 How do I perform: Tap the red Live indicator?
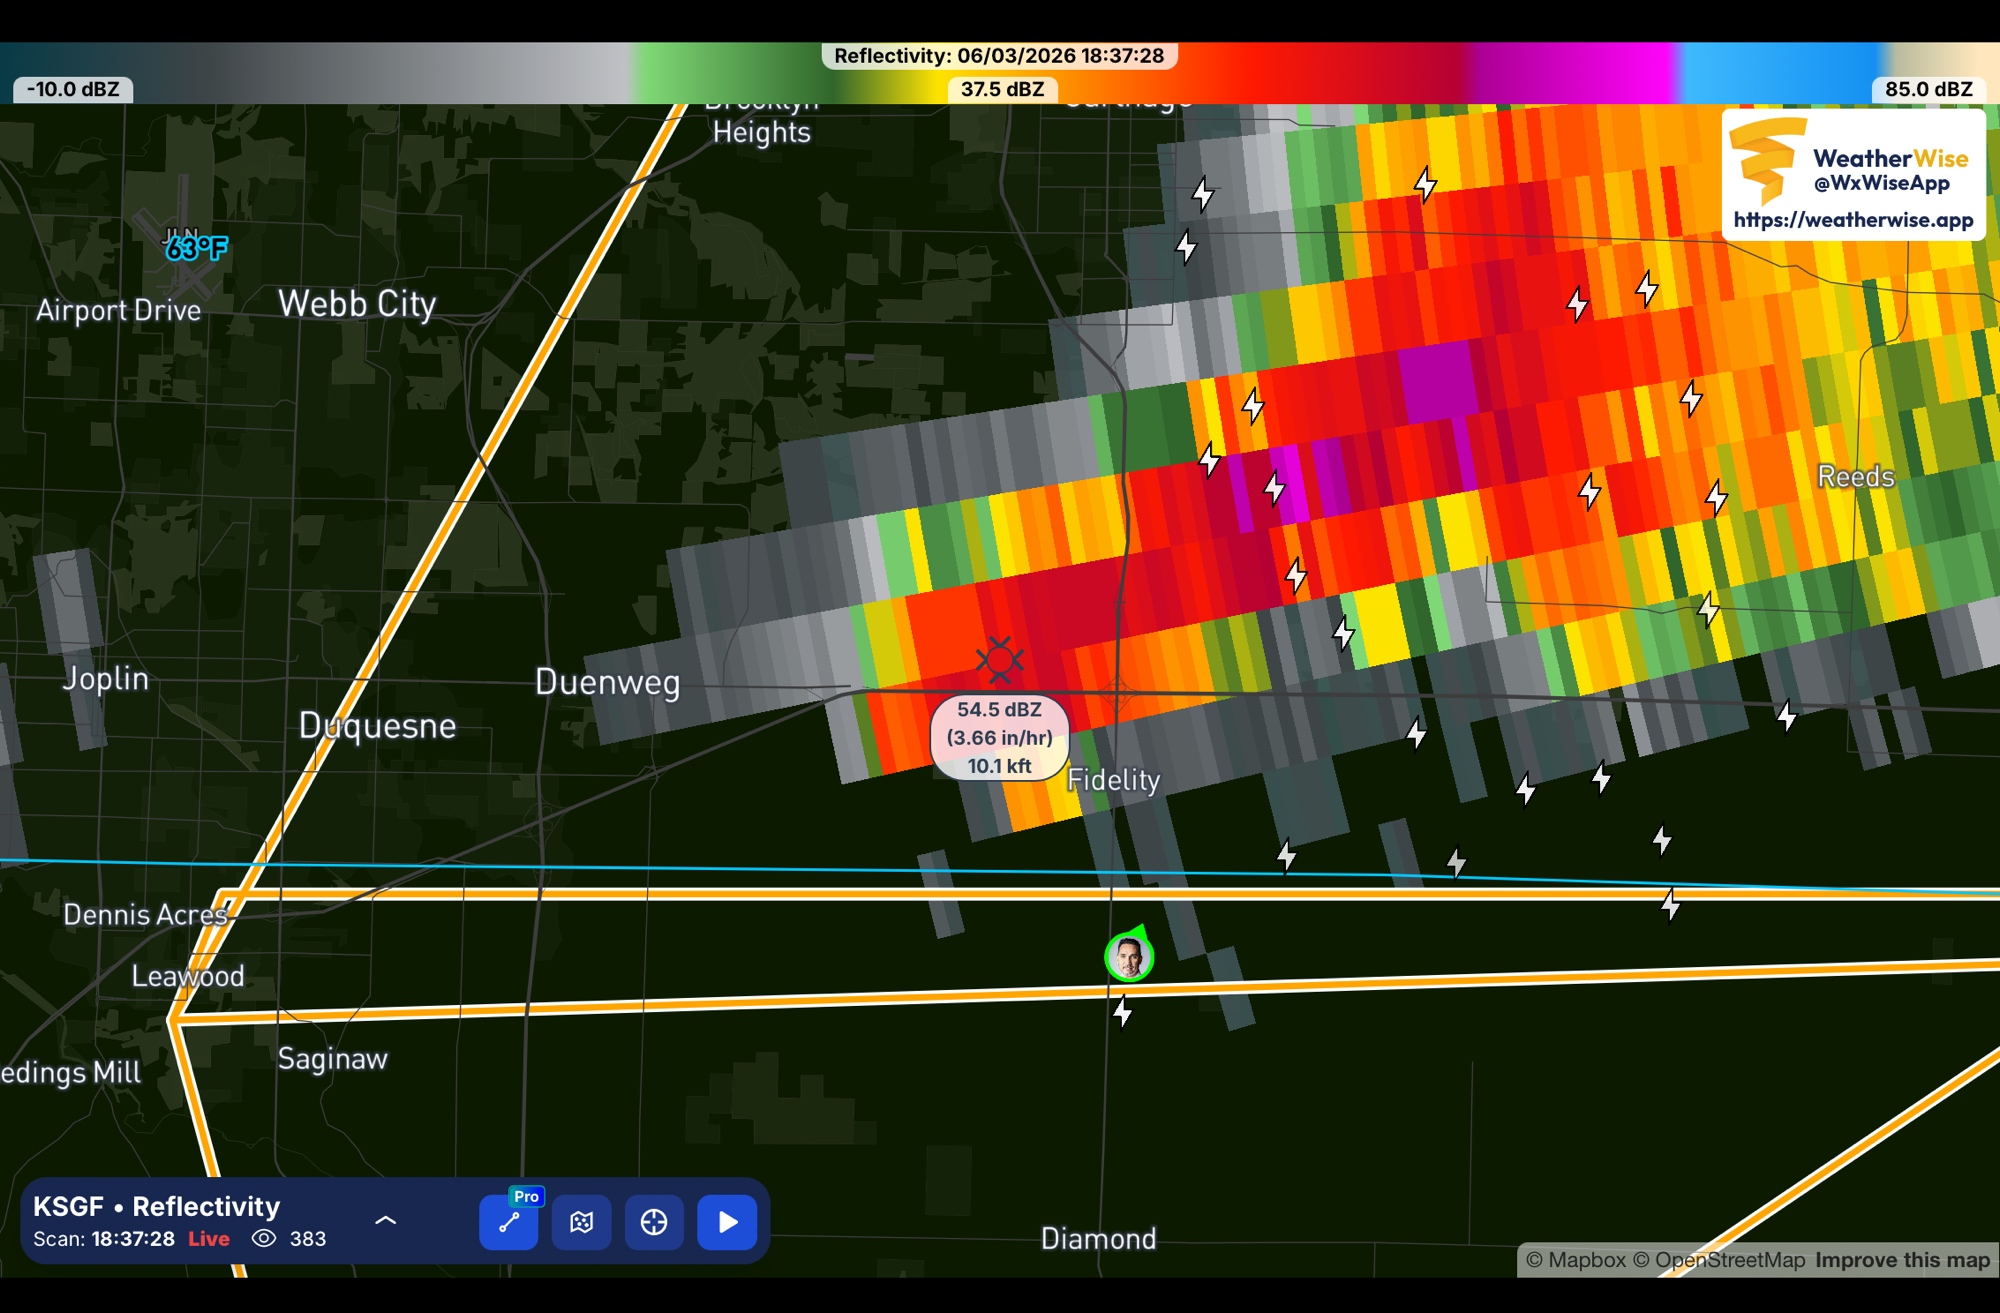209,1238
